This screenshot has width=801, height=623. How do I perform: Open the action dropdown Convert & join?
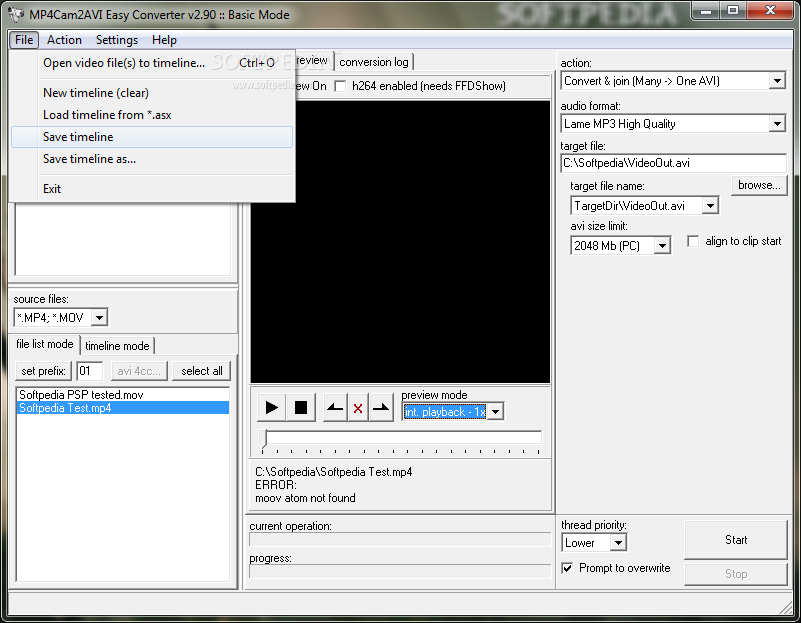point(777,81)
